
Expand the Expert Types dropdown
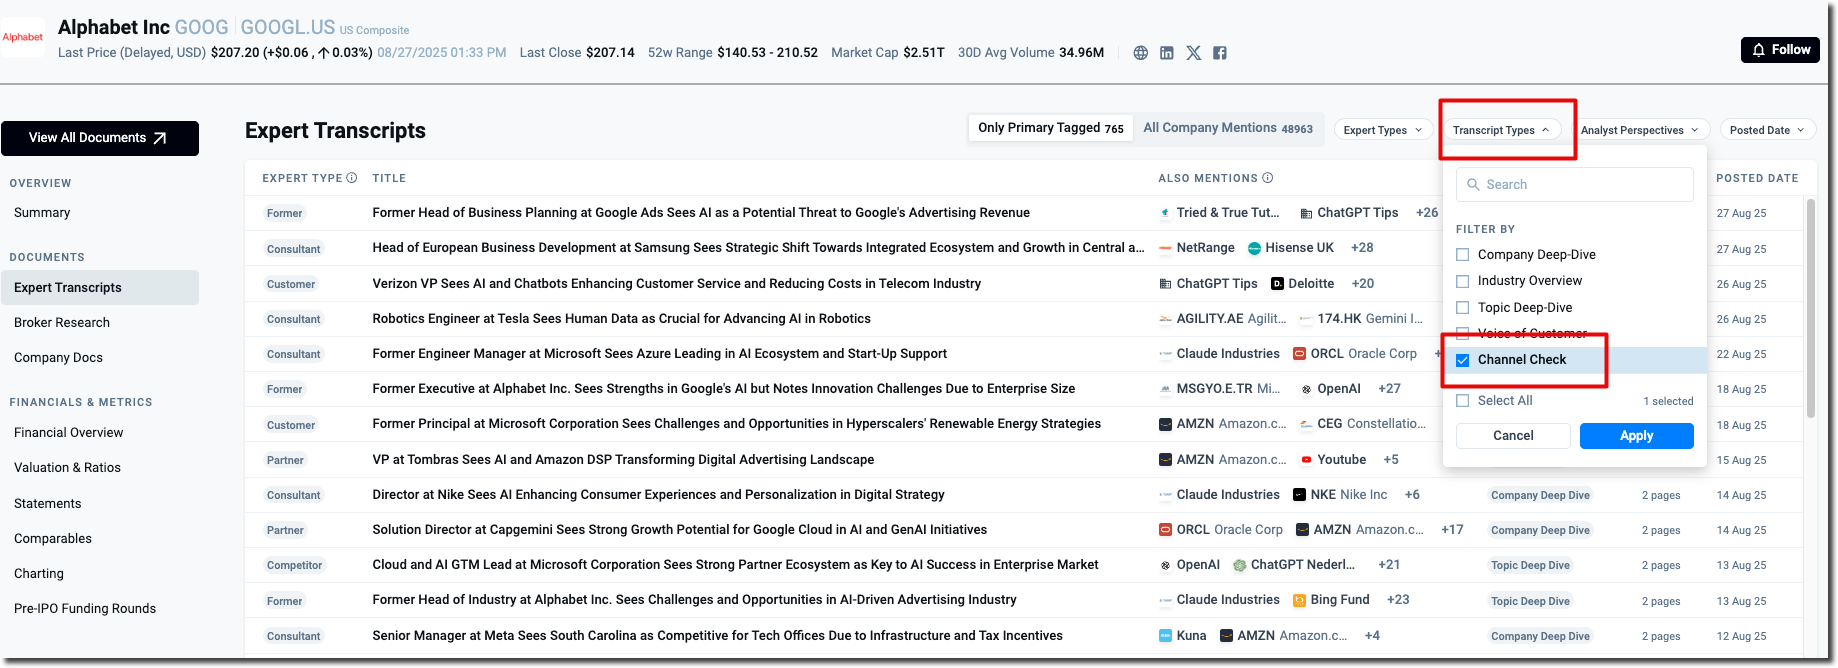click(1382, 130)
